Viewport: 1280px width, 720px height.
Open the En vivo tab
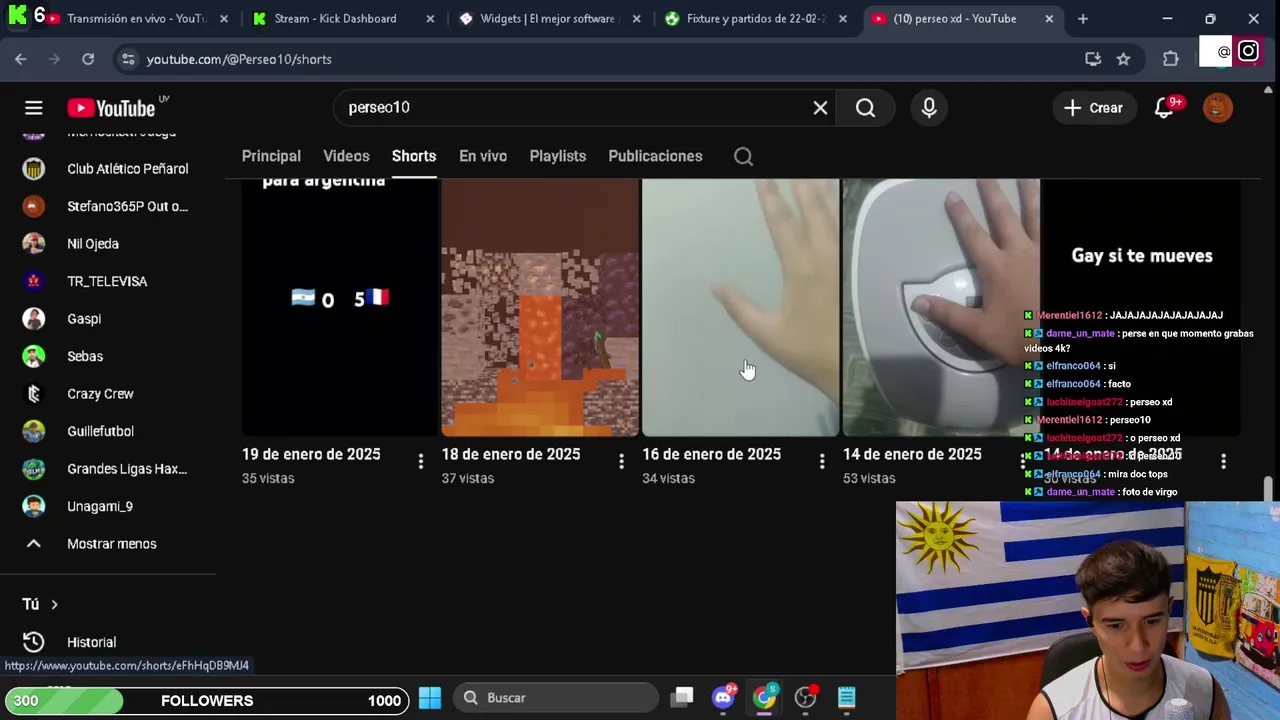(483, 156)
